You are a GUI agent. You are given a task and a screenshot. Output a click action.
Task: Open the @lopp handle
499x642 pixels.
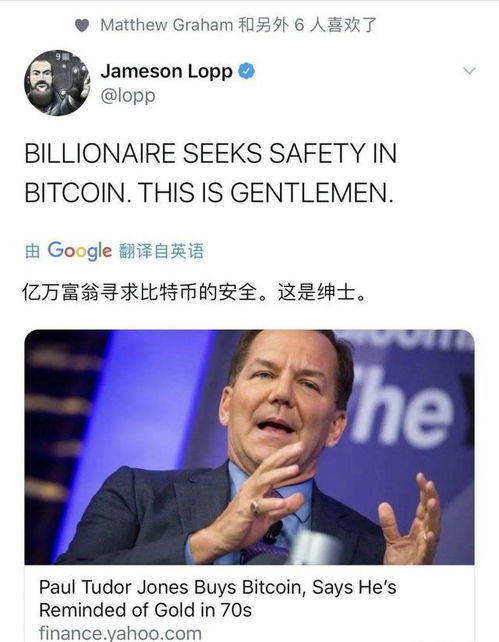tap(128, 96)
